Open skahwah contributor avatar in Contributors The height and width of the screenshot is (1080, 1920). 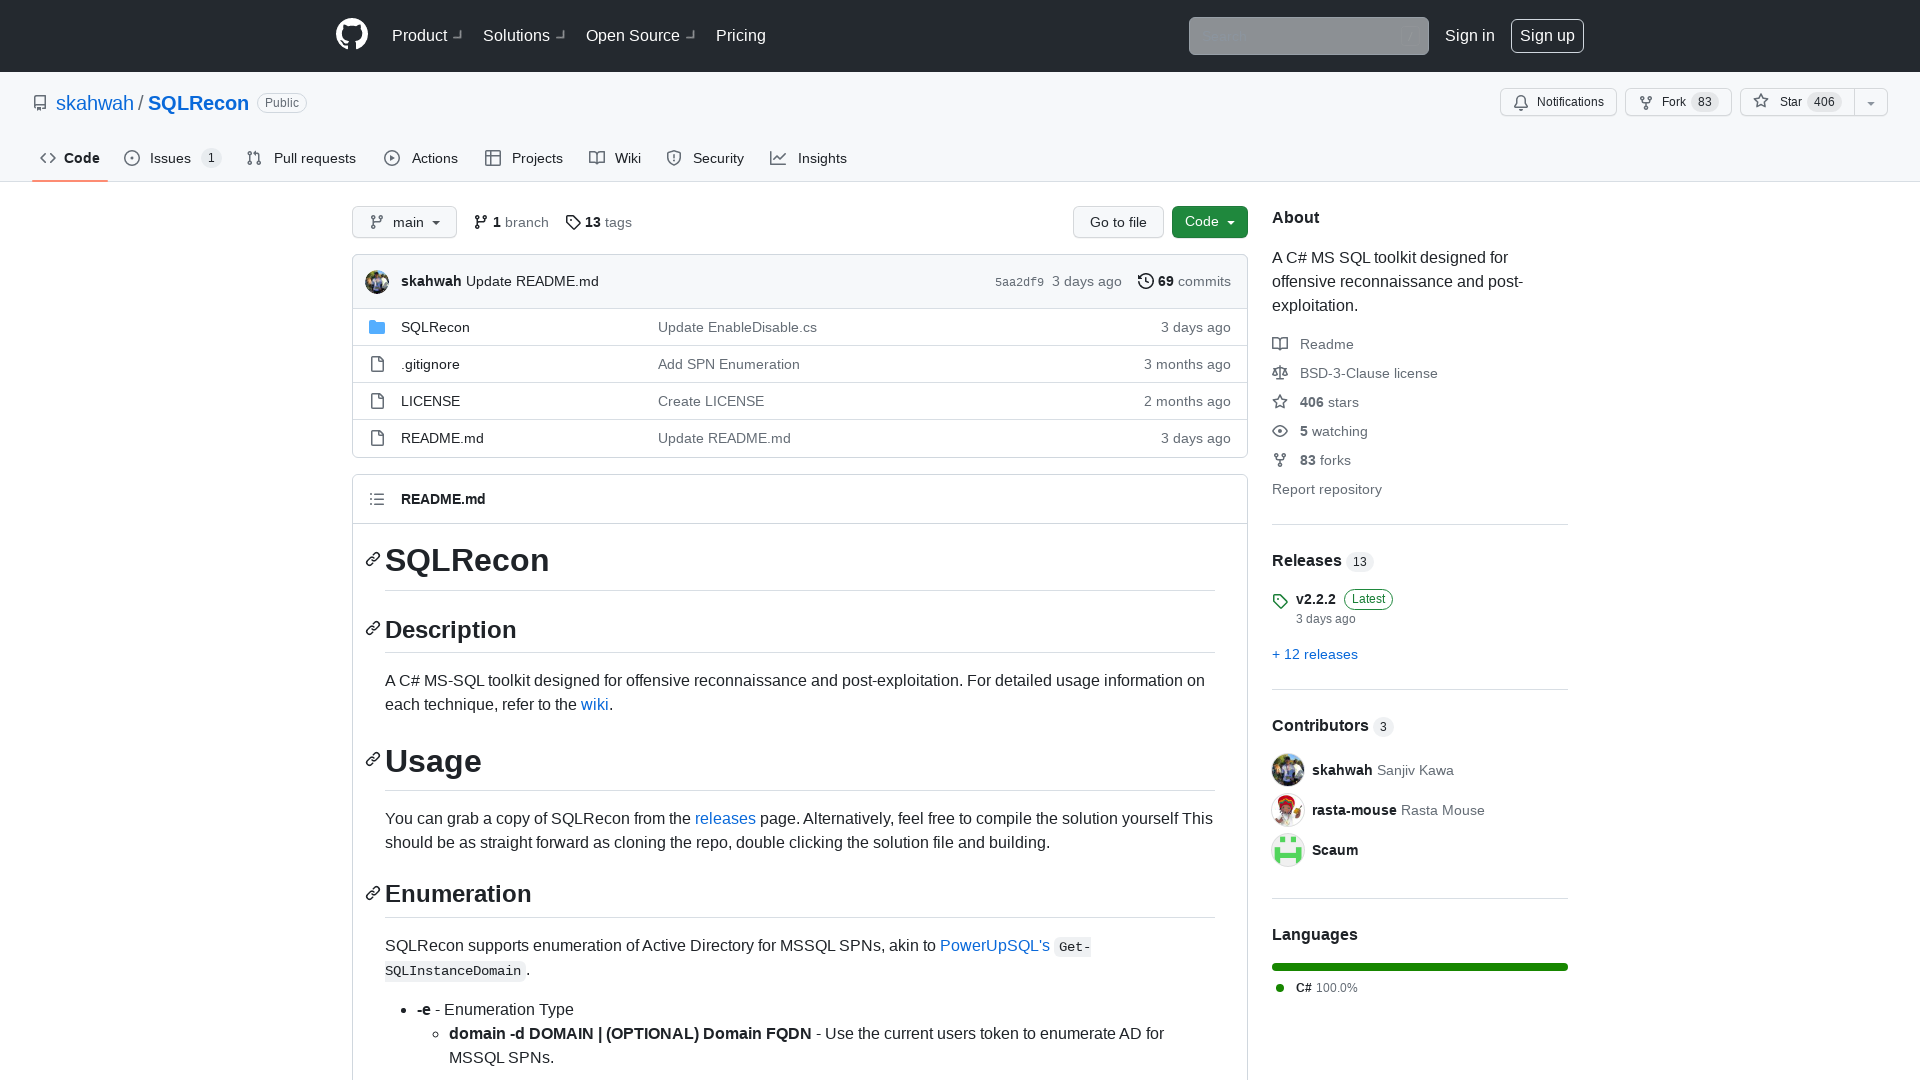pos(1288,770)
